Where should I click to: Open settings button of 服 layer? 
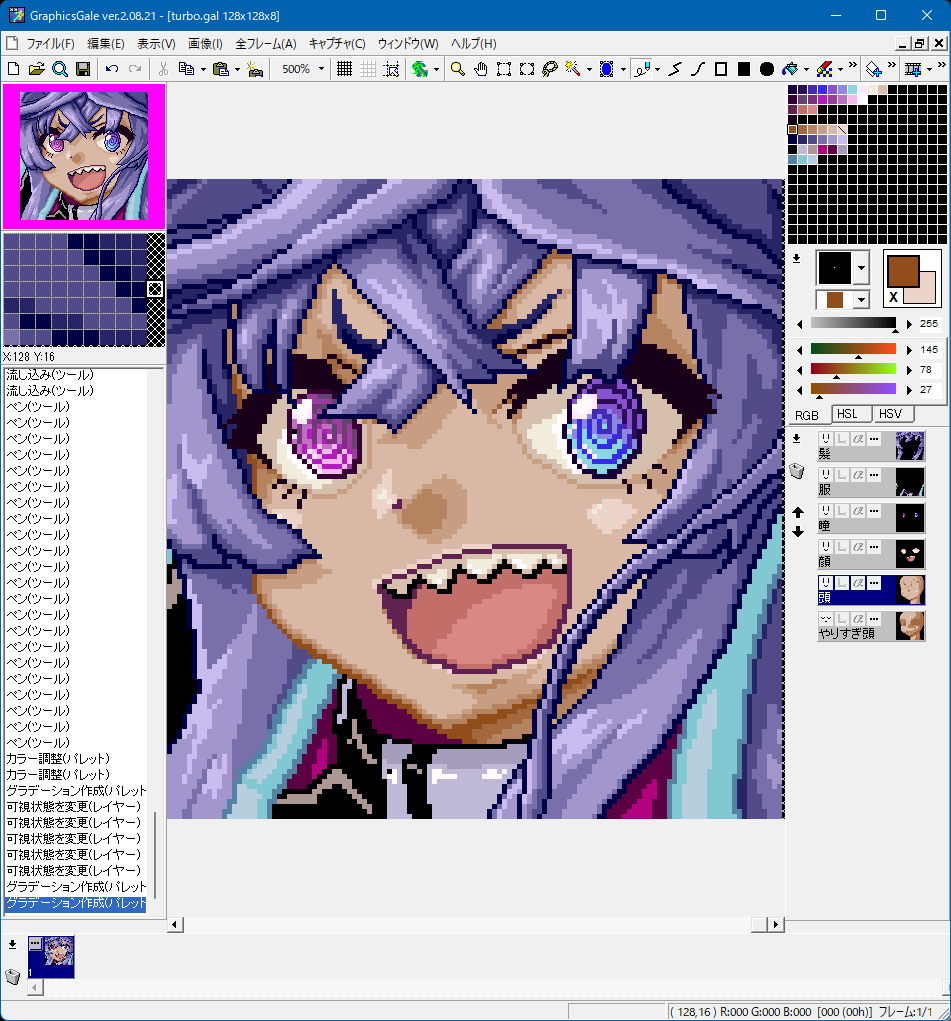[874, 475]
